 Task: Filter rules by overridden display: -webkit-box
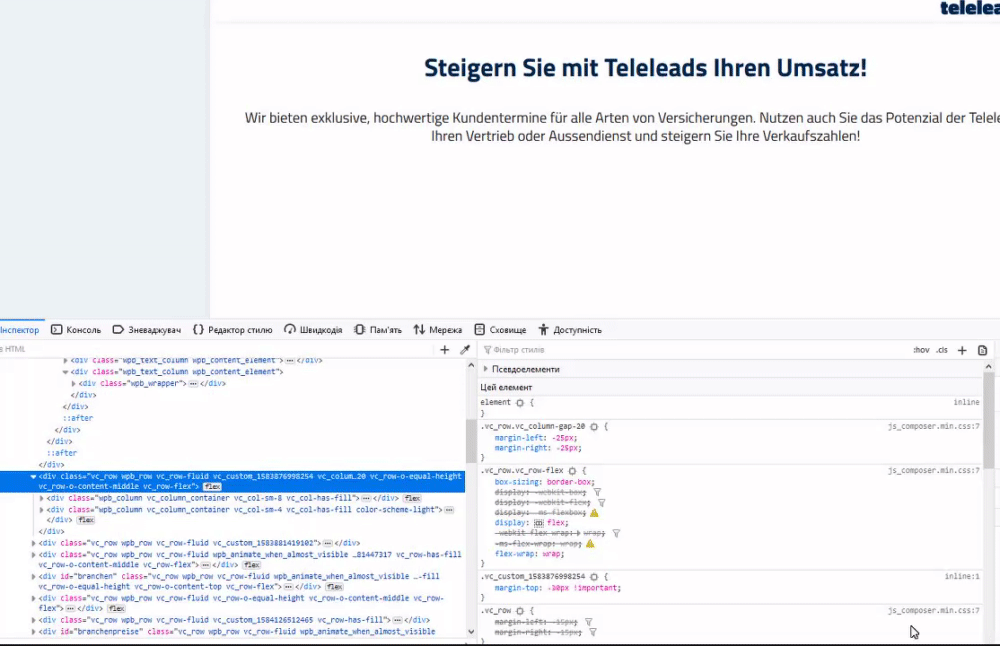click(x=598, y=492)
